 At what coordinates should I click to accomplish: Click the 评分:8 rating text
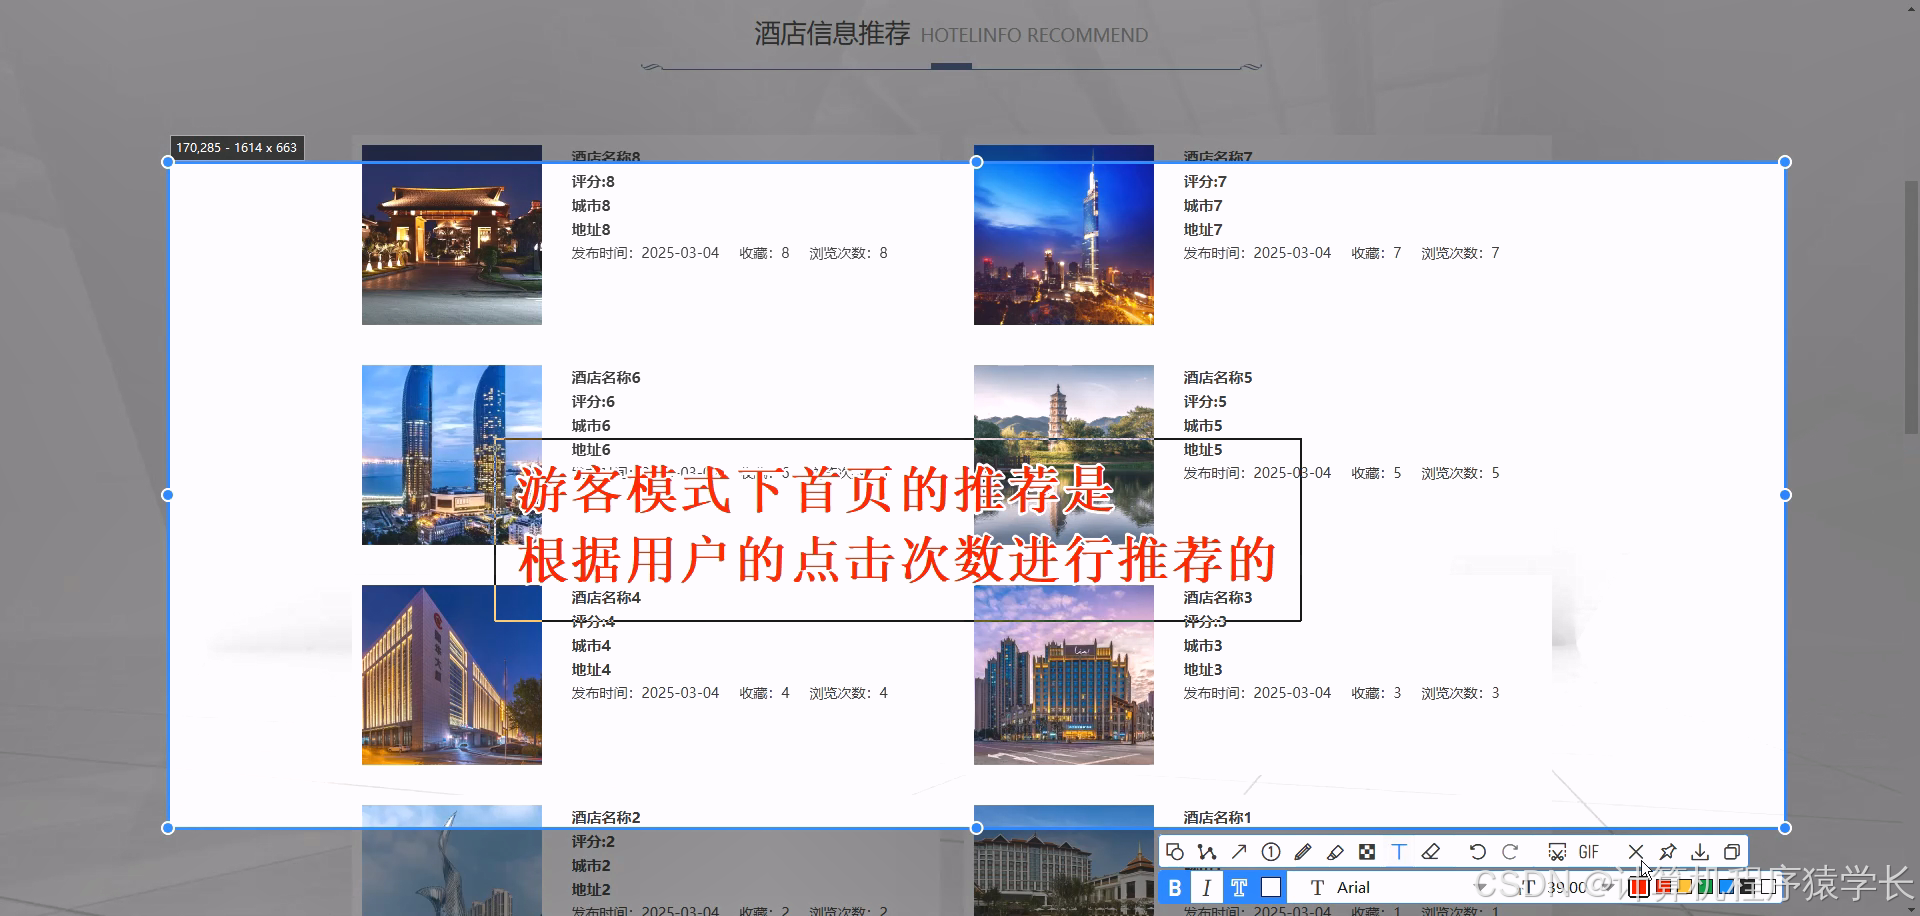pyautogui.click(x=593, y=182)
